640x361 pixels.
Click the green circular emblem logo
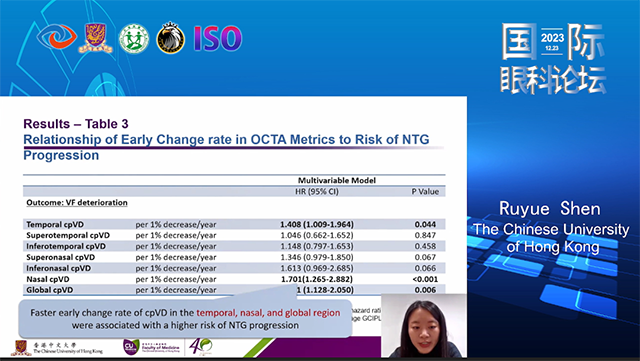134,38
